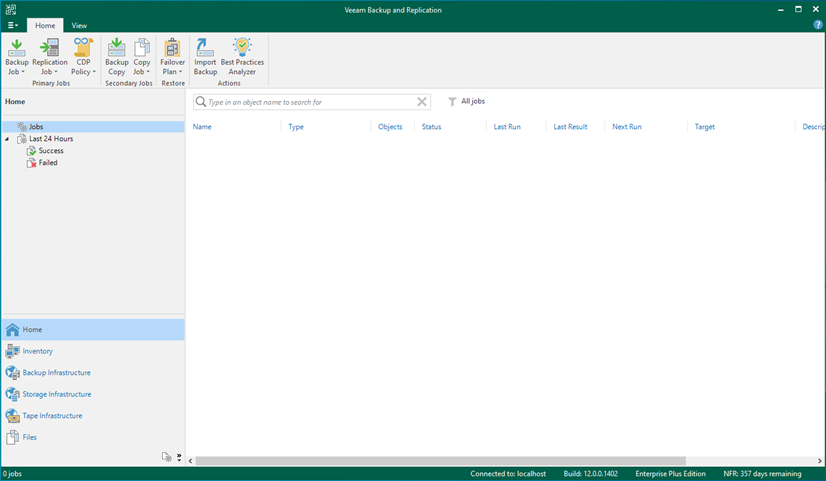Open the Replication Job ribbon button
This screenshot has width=826, height=481.
pos(50,56)
